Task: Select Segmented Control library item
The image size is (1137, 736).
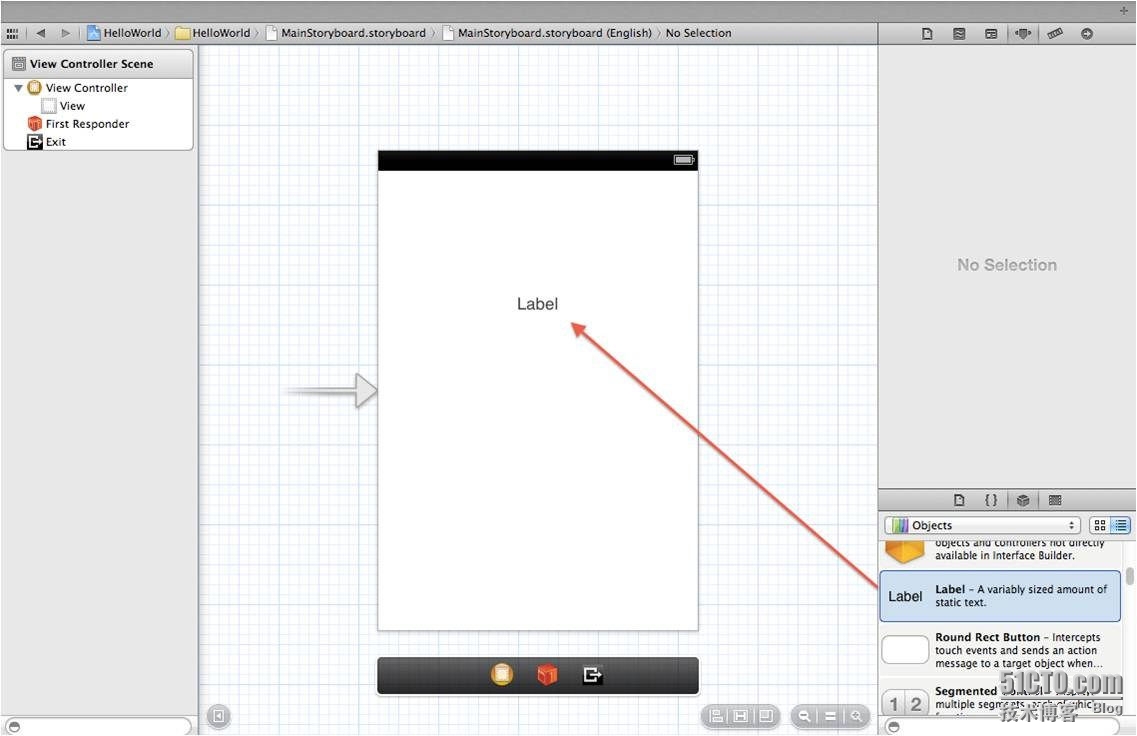Action: [x=1000, y=699]
